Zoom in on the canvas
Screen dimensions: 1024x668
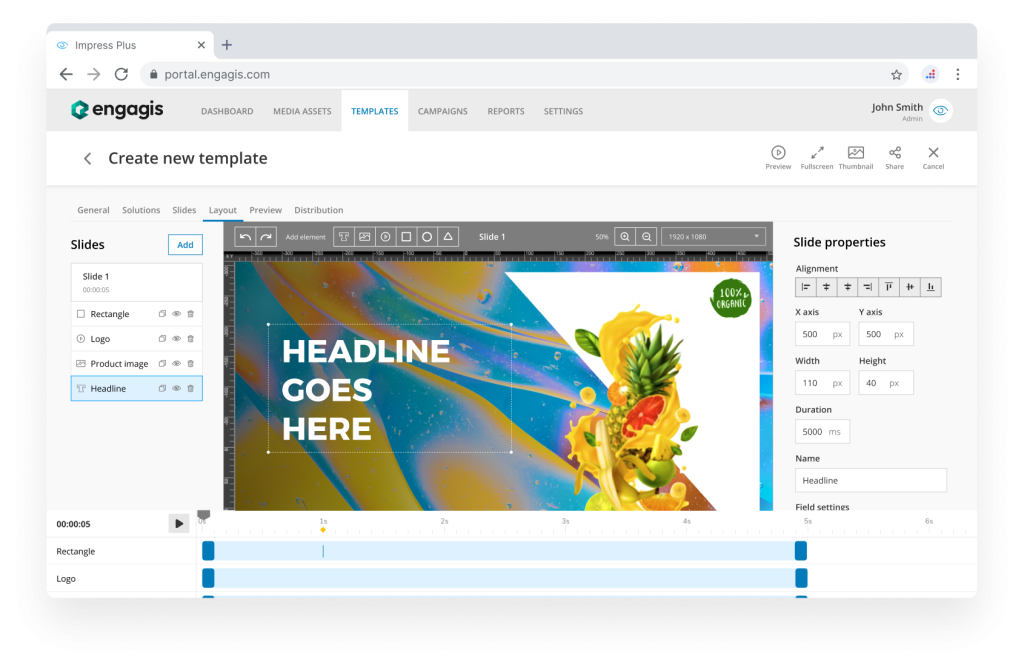click(x=625, y=237)
